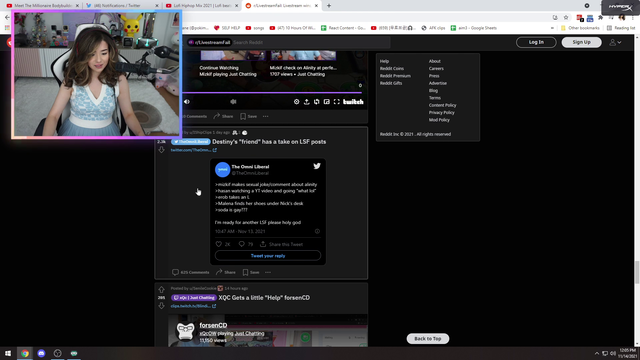640x360 pixels.
Task: Open the Mod Policy footer link
Action: coord(439,120)
